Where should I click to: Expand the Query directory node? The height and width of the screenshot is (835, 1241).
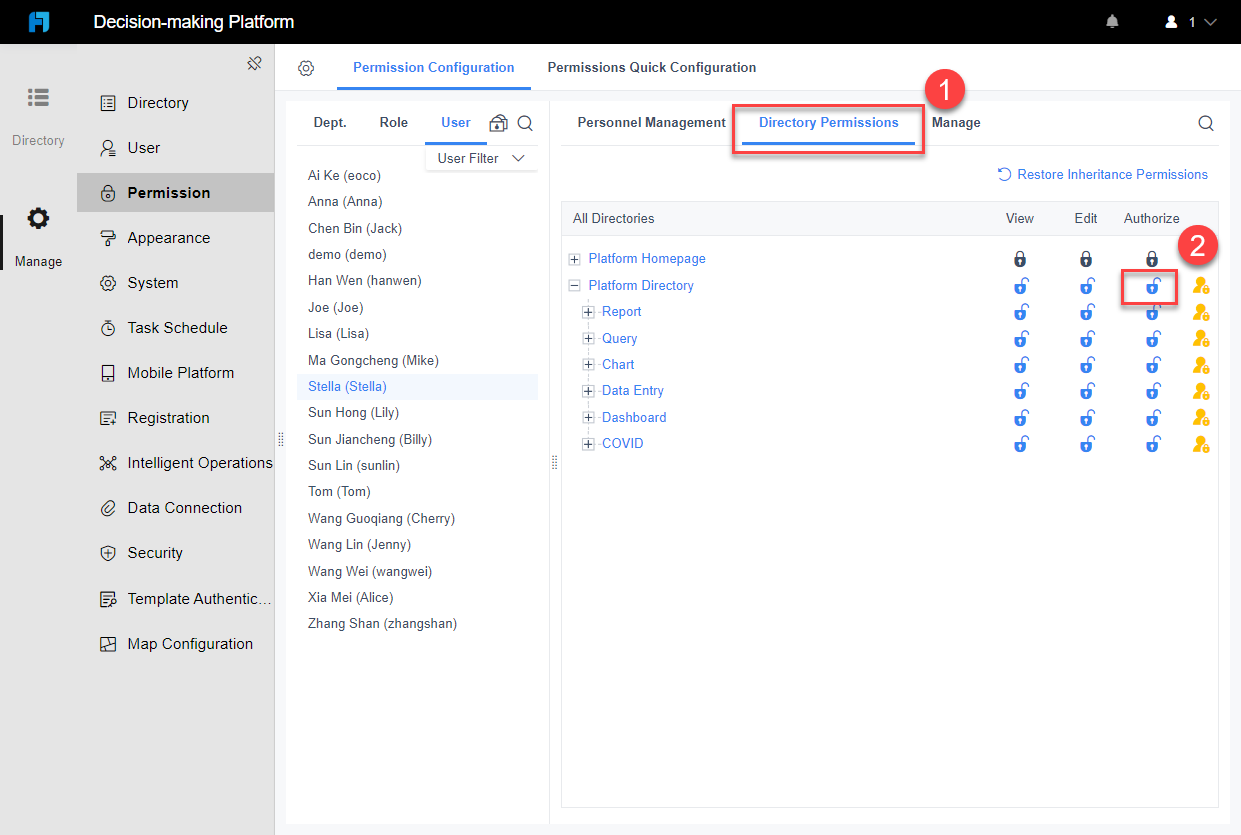(588, 338)
